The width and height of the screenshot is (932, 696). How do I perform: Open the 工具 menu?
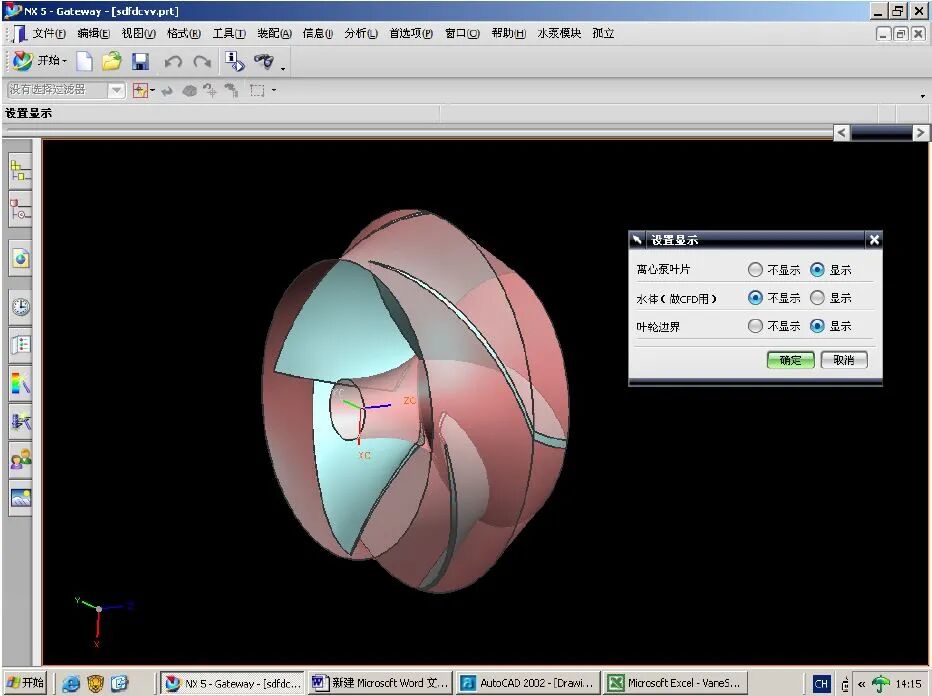click(x=229, y=33)
